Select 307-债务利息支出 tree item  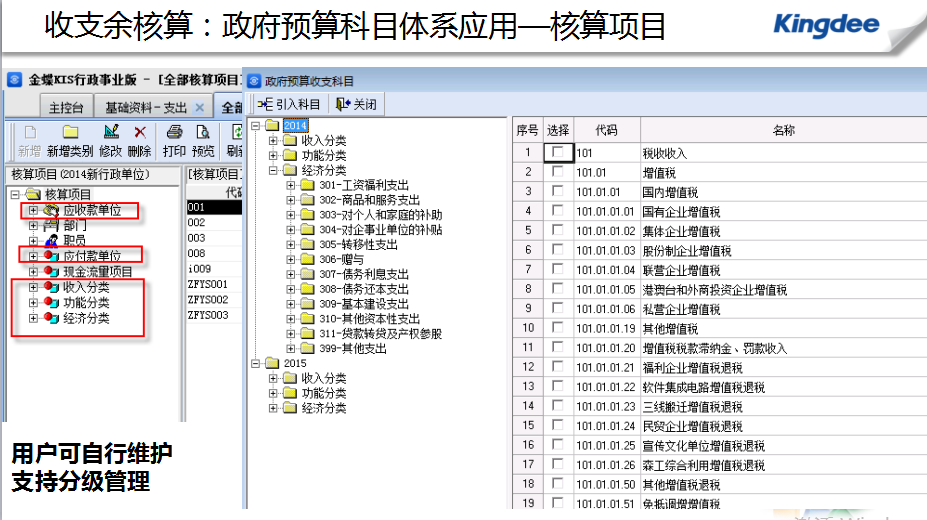point(364,274)
